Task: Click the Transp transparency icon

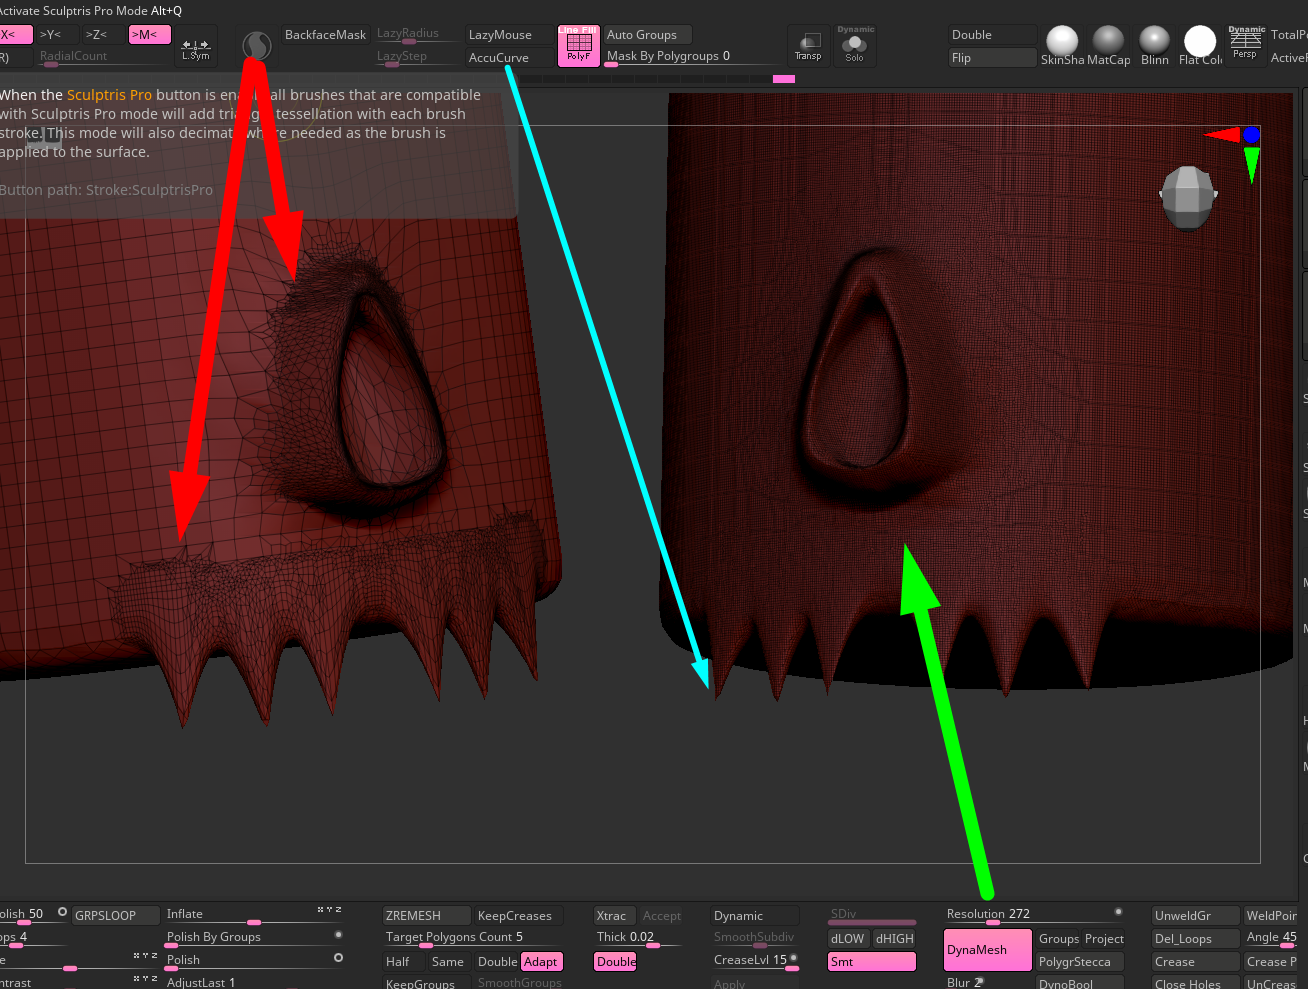Action: [x=808, y=46]
